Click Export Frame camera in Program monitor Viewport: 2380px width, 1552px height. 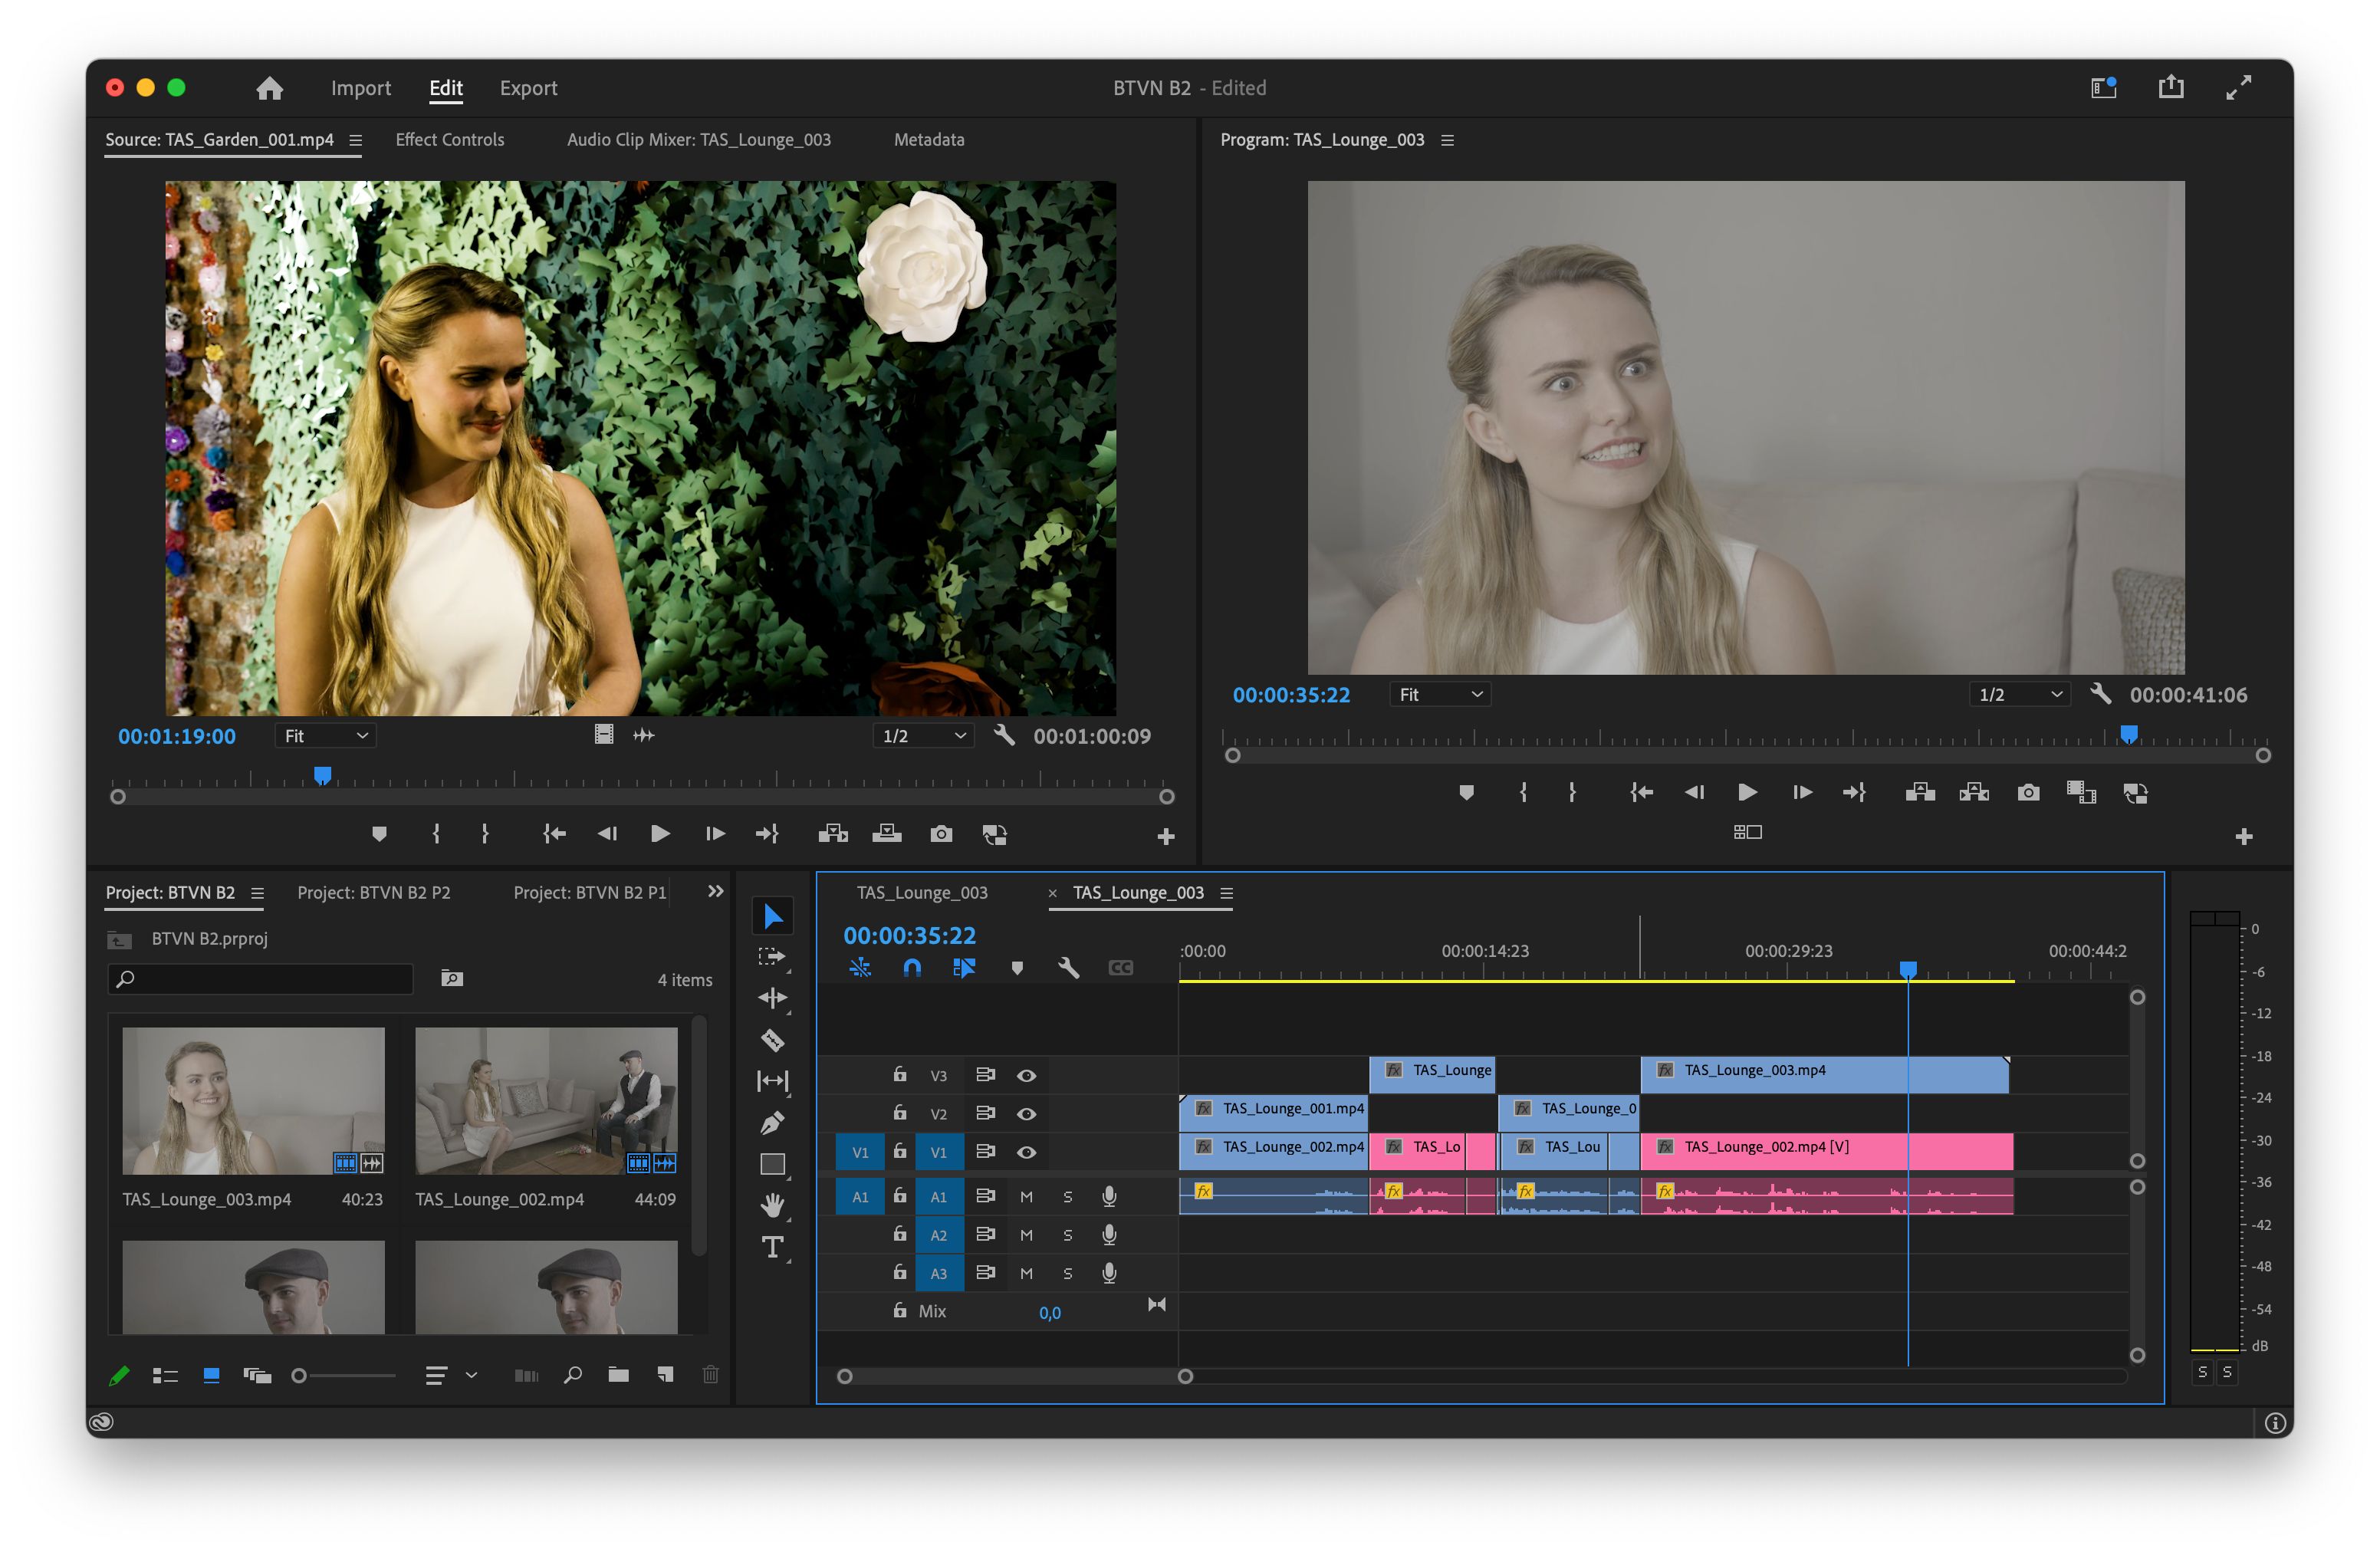click(2028, 793)
